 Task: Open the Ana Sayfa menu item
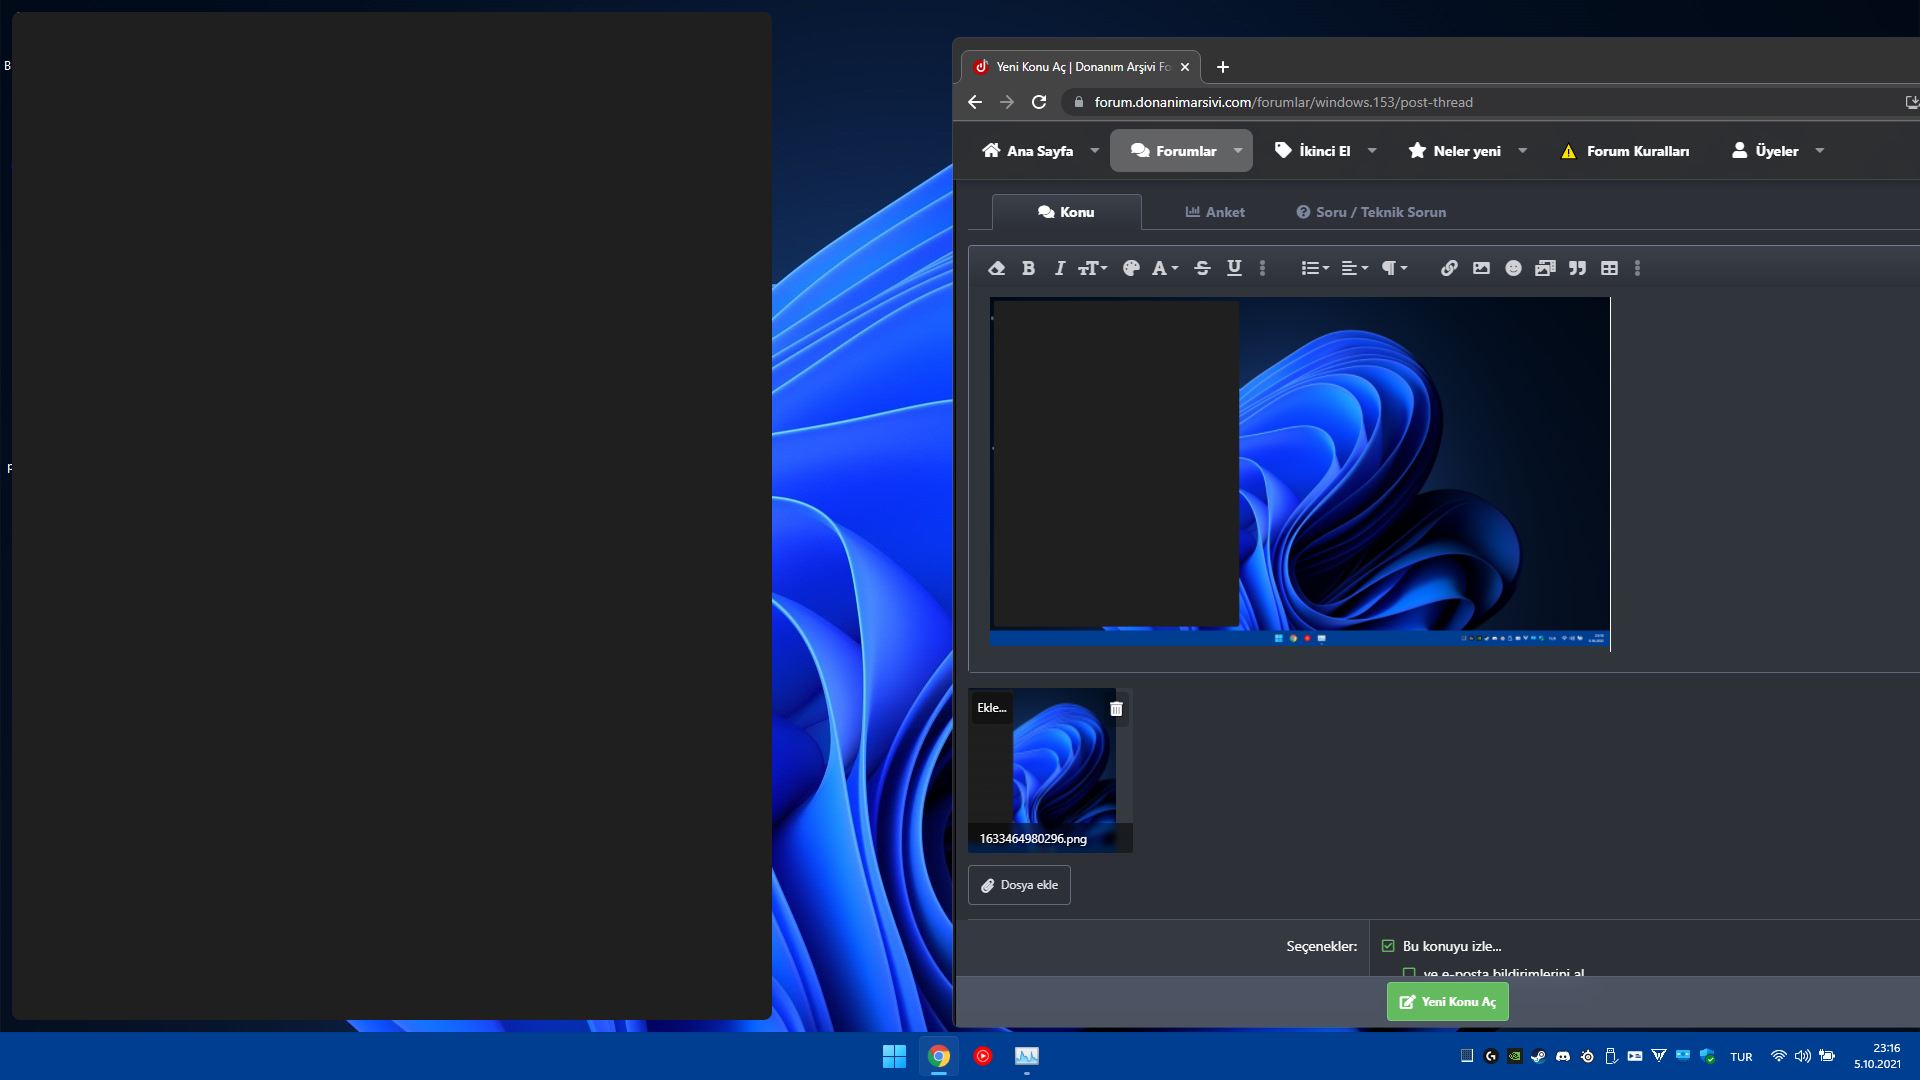point(1028,151)
